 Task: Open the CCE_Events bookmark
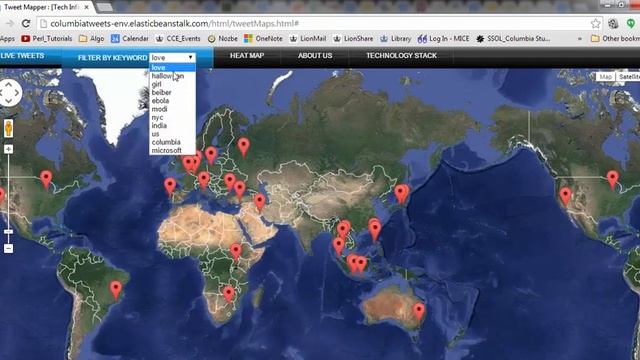click(x=178, y=38)
